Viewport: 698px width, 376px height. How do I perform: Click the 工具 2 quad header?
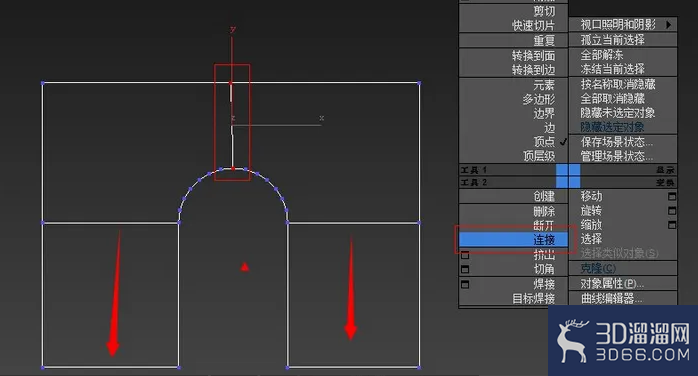point(474,182)
